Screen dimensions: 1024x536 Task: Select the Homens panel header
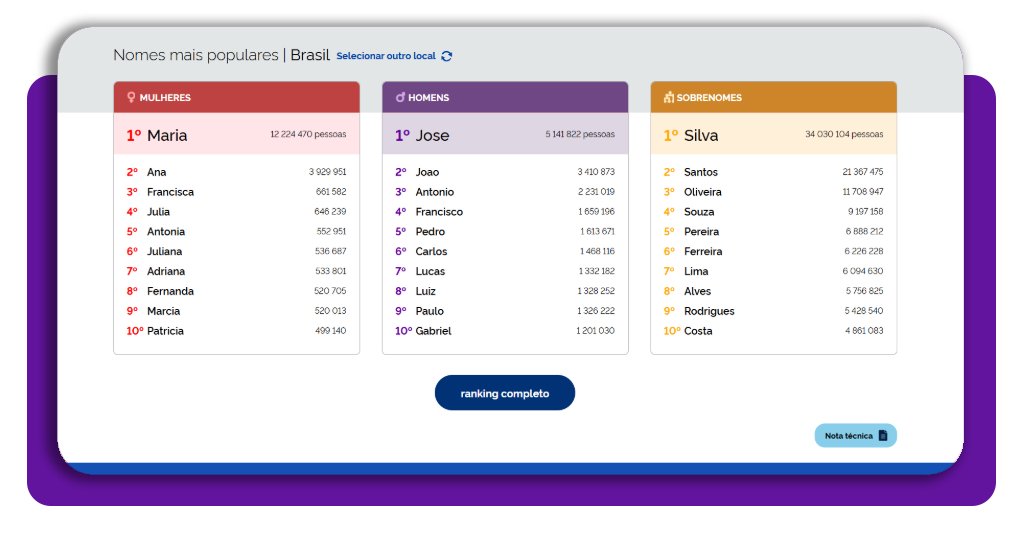(x=505, y=98)
